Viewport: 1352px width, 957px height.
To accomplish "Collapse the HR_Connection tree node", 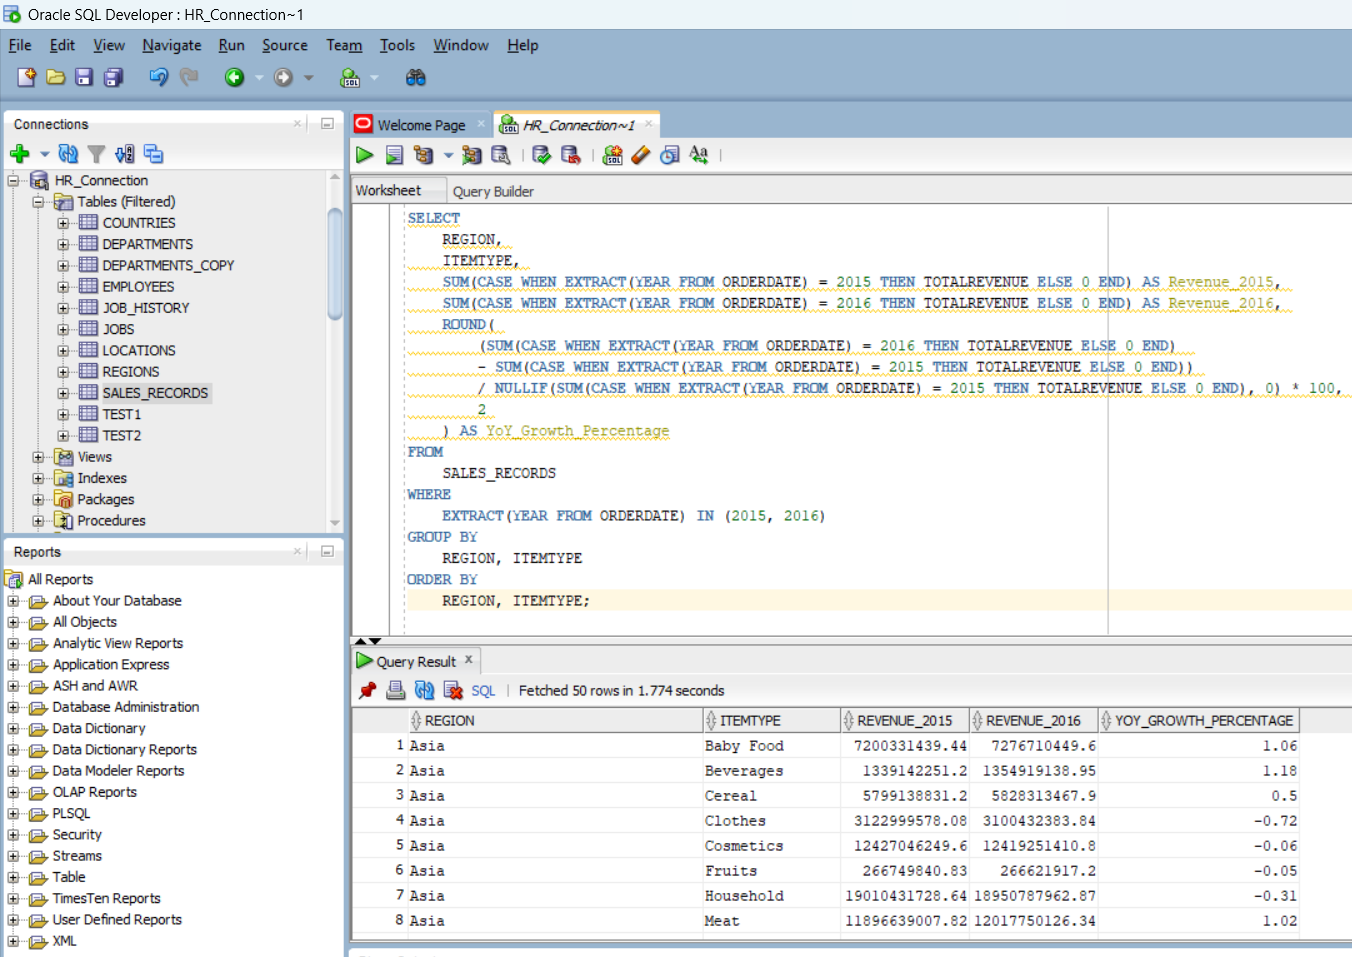I will pos(13,180).
